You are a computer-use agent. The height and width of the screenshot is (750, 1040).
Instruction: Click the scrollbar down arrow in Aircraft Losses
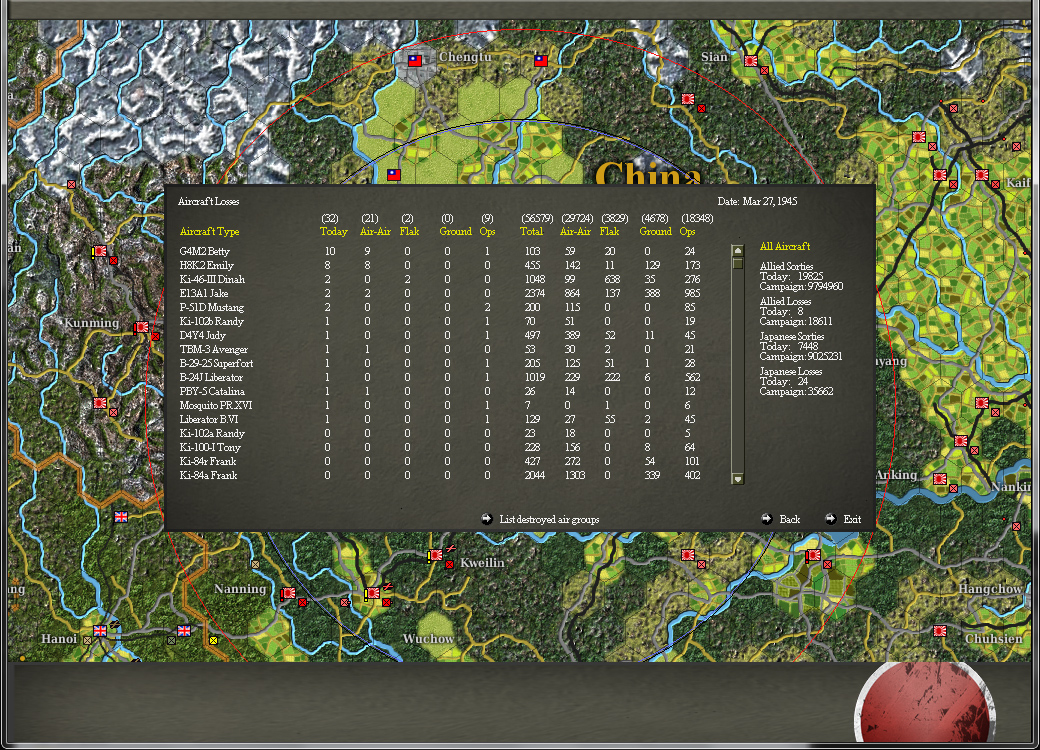pyautogui.click(x=737, y=478)
